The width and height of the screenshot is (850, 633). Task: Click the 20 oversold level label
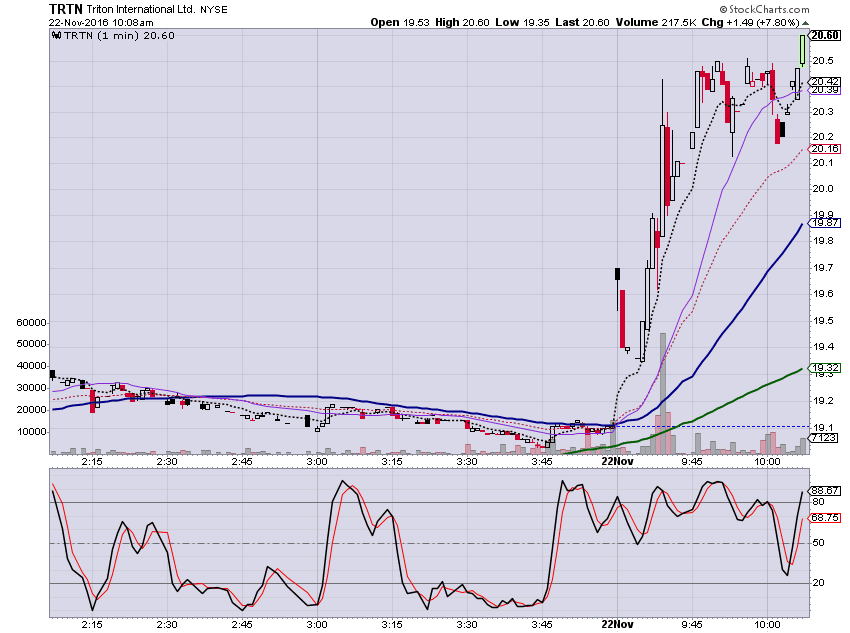(x=819, y=583)
